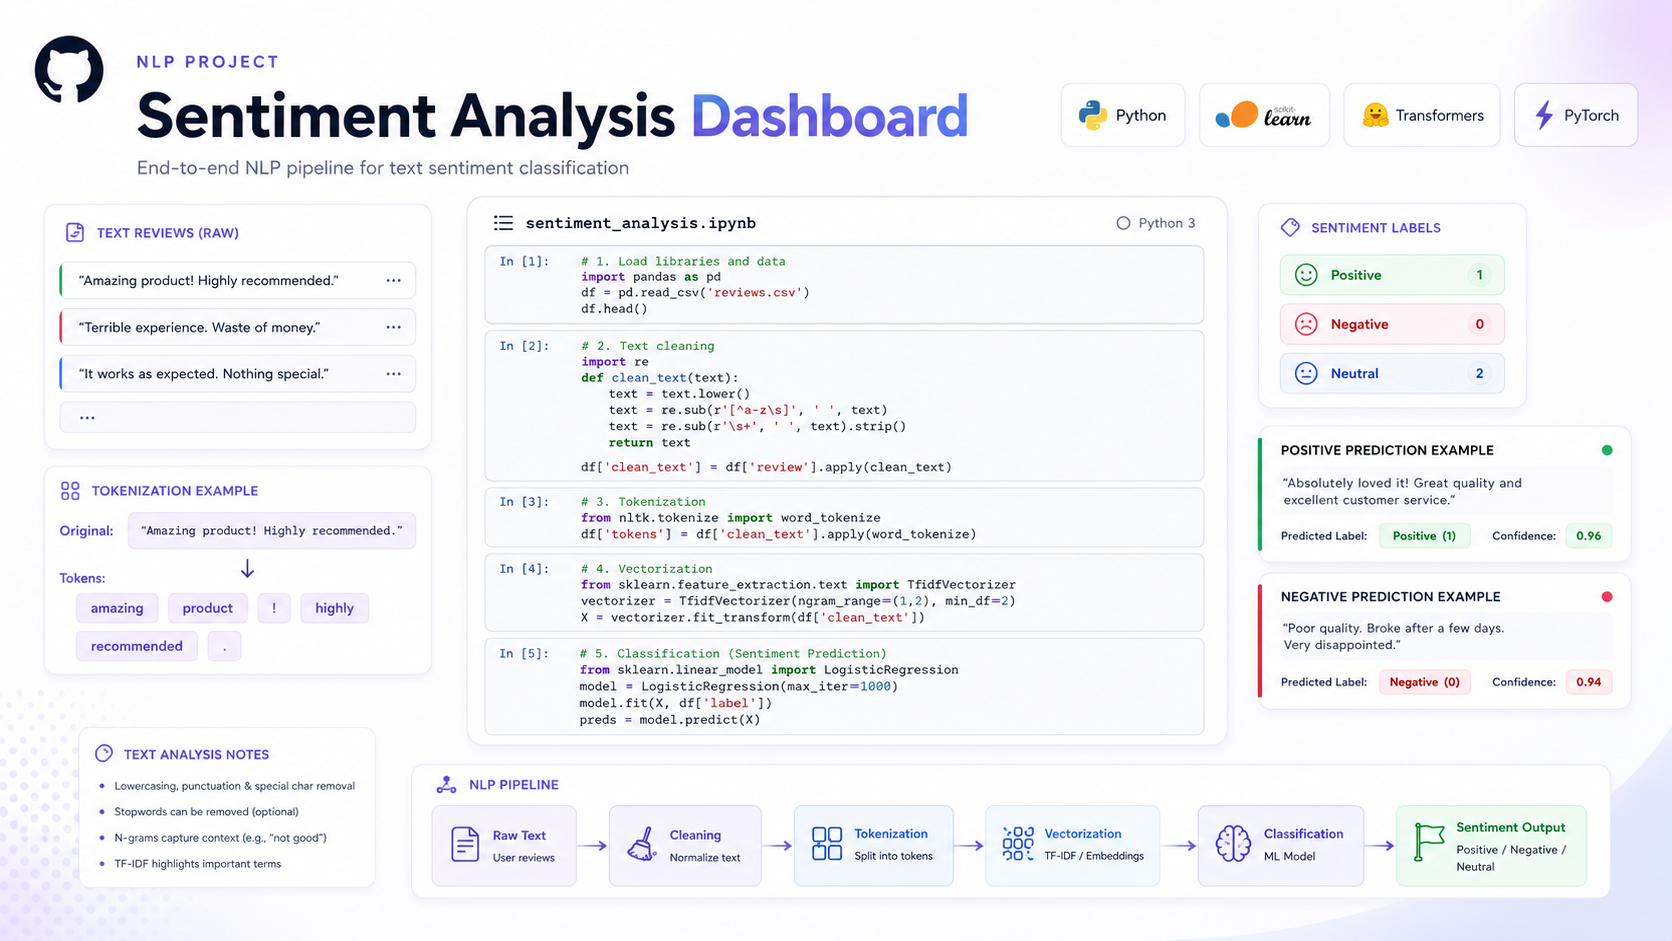Click the 0.96 confidence value

(1589, 536)
